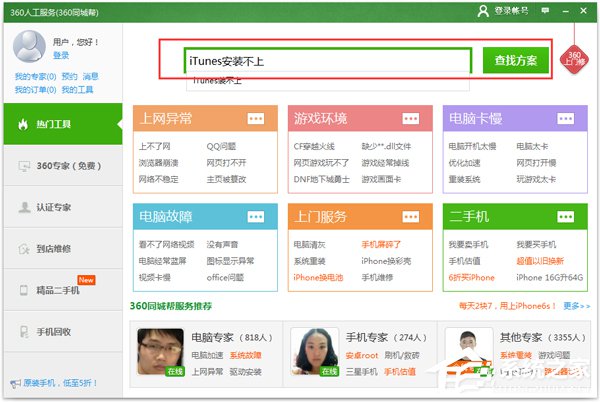Click the 更多>> link

(576, 306)
